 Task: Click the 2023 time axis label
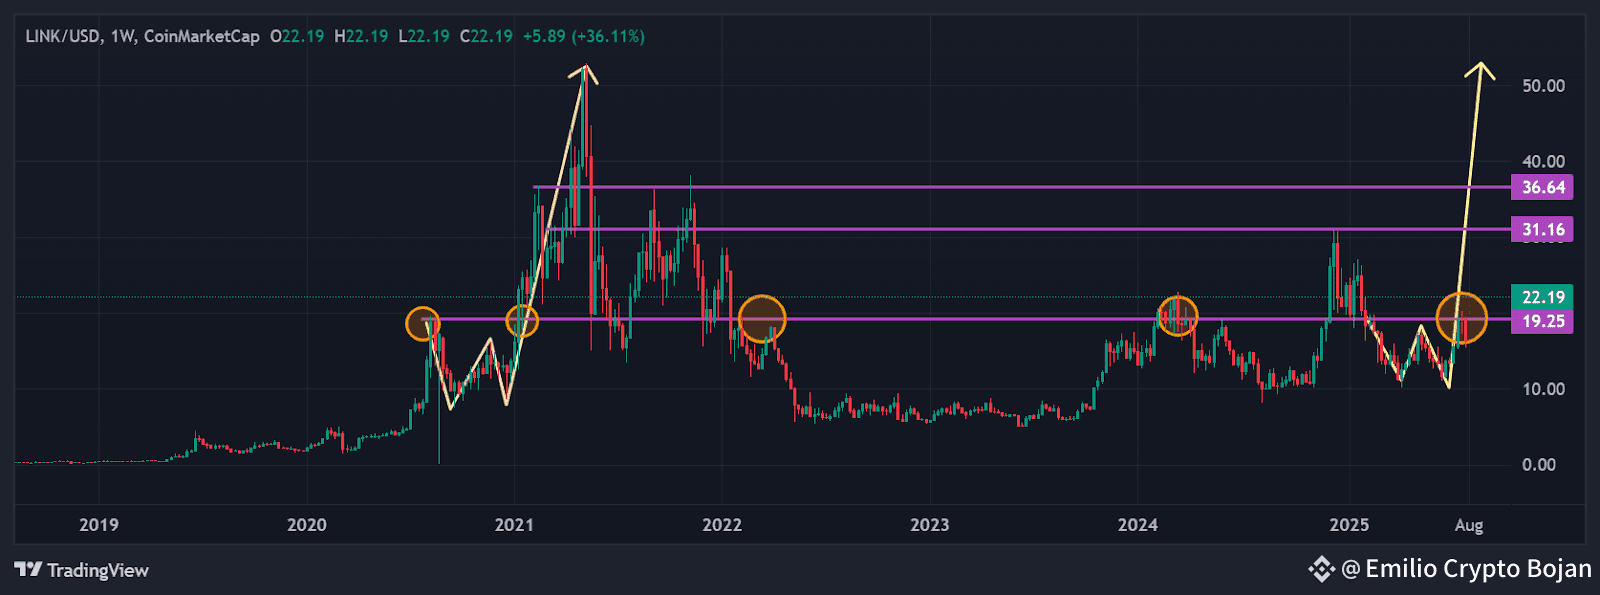click(x=930, y=525)
